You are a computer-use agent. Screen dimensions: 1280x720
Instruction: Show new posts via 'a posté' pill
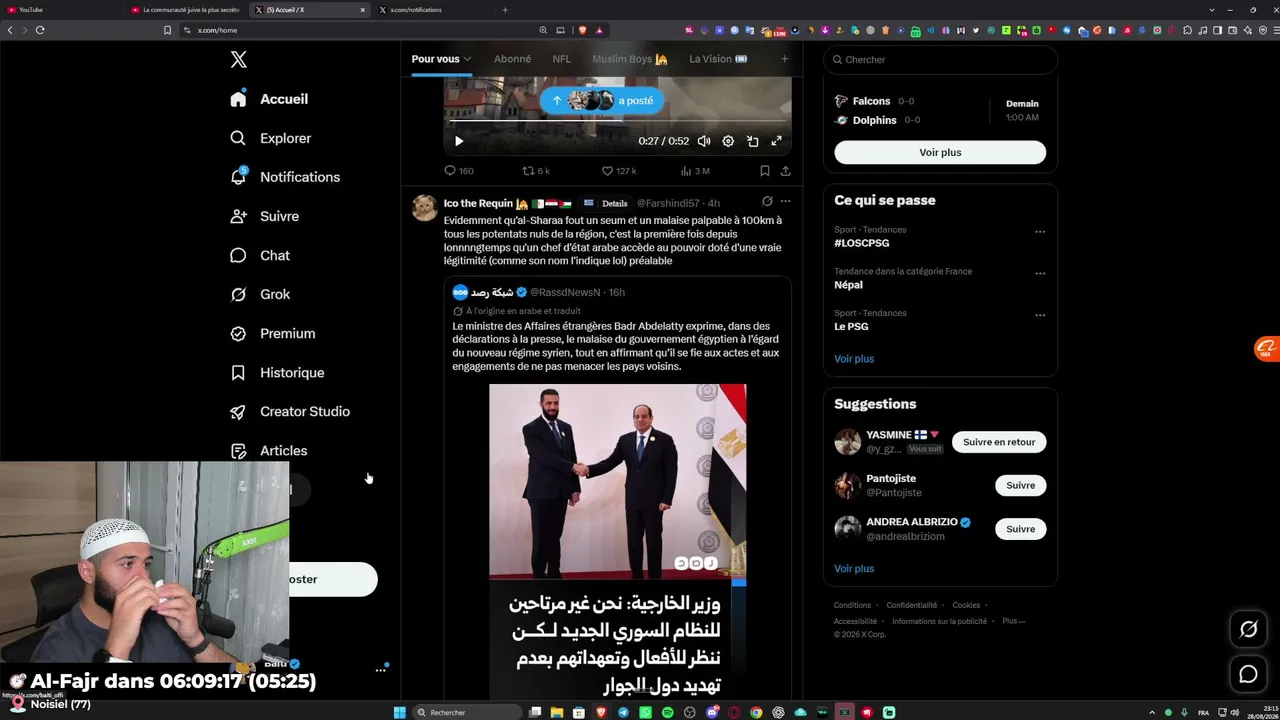tap(602, 101)
